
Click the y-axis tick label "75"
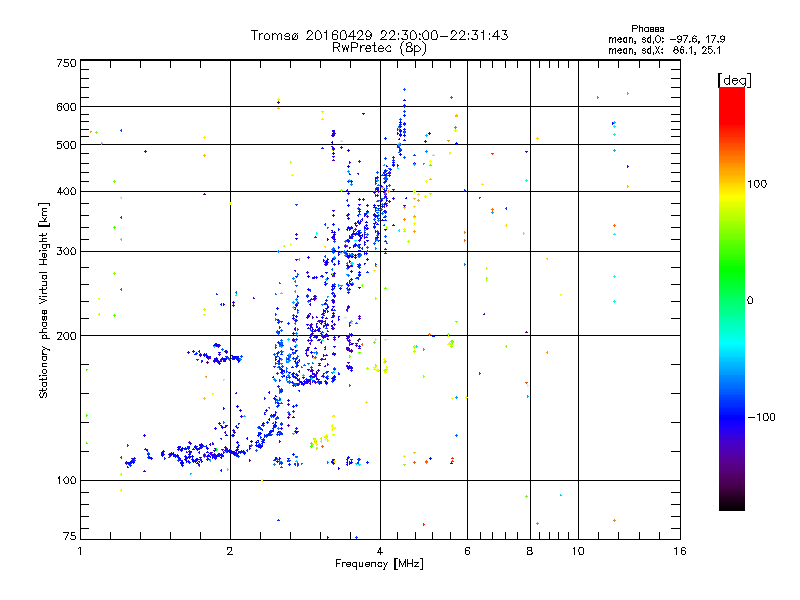(x=70, y=536)
